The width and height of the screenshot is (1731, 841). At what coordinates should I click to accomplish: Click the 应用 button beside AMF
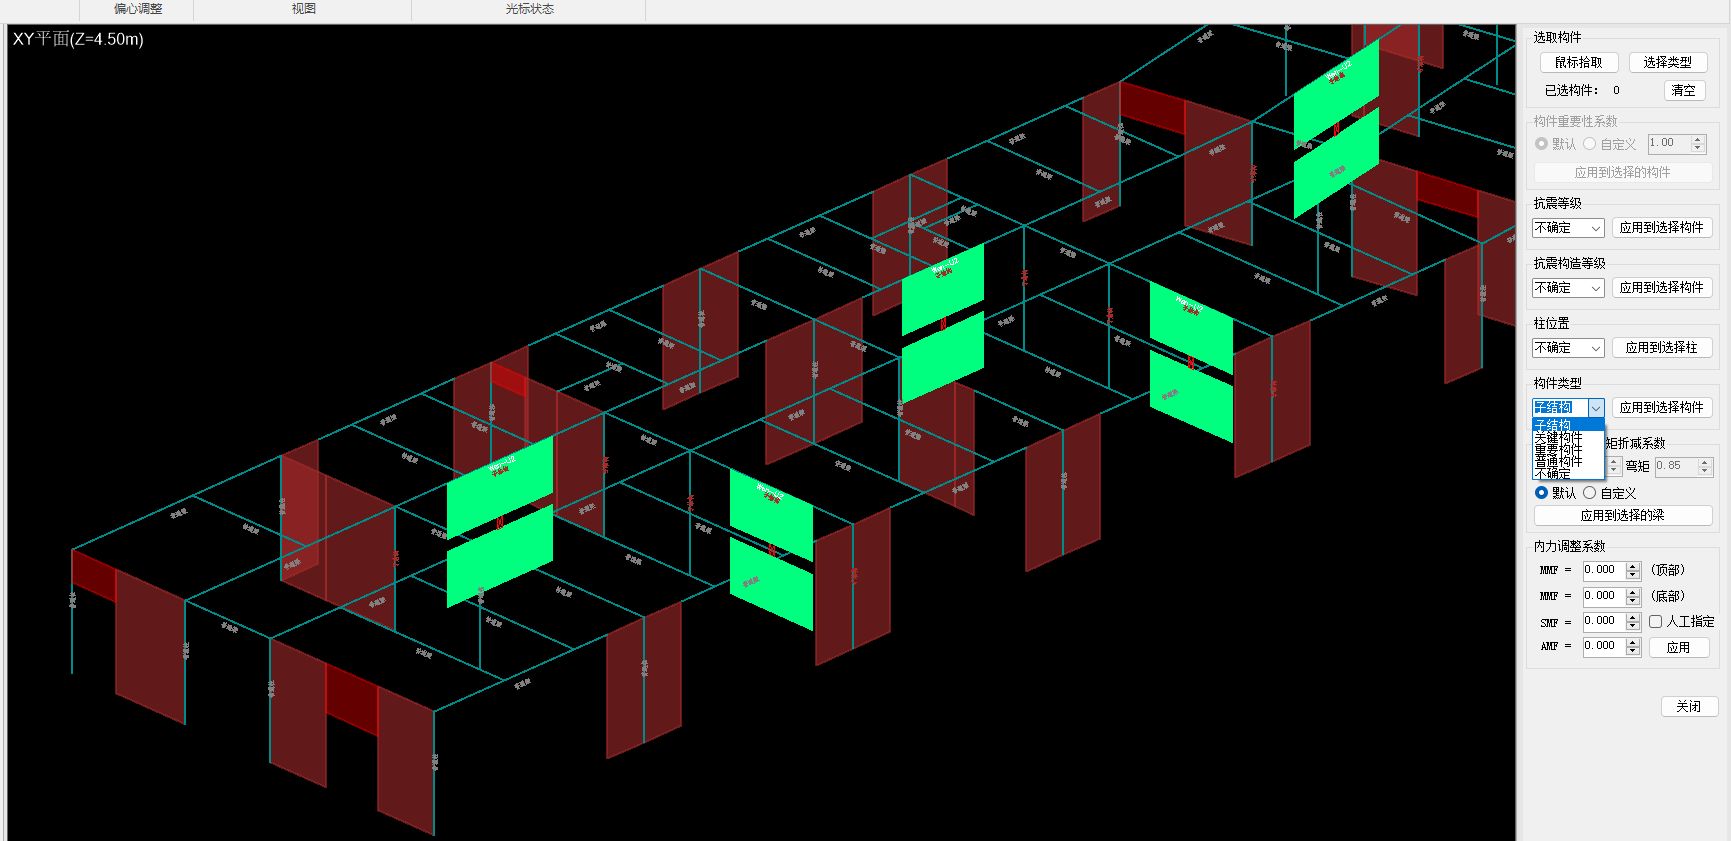pos(1678,648)
